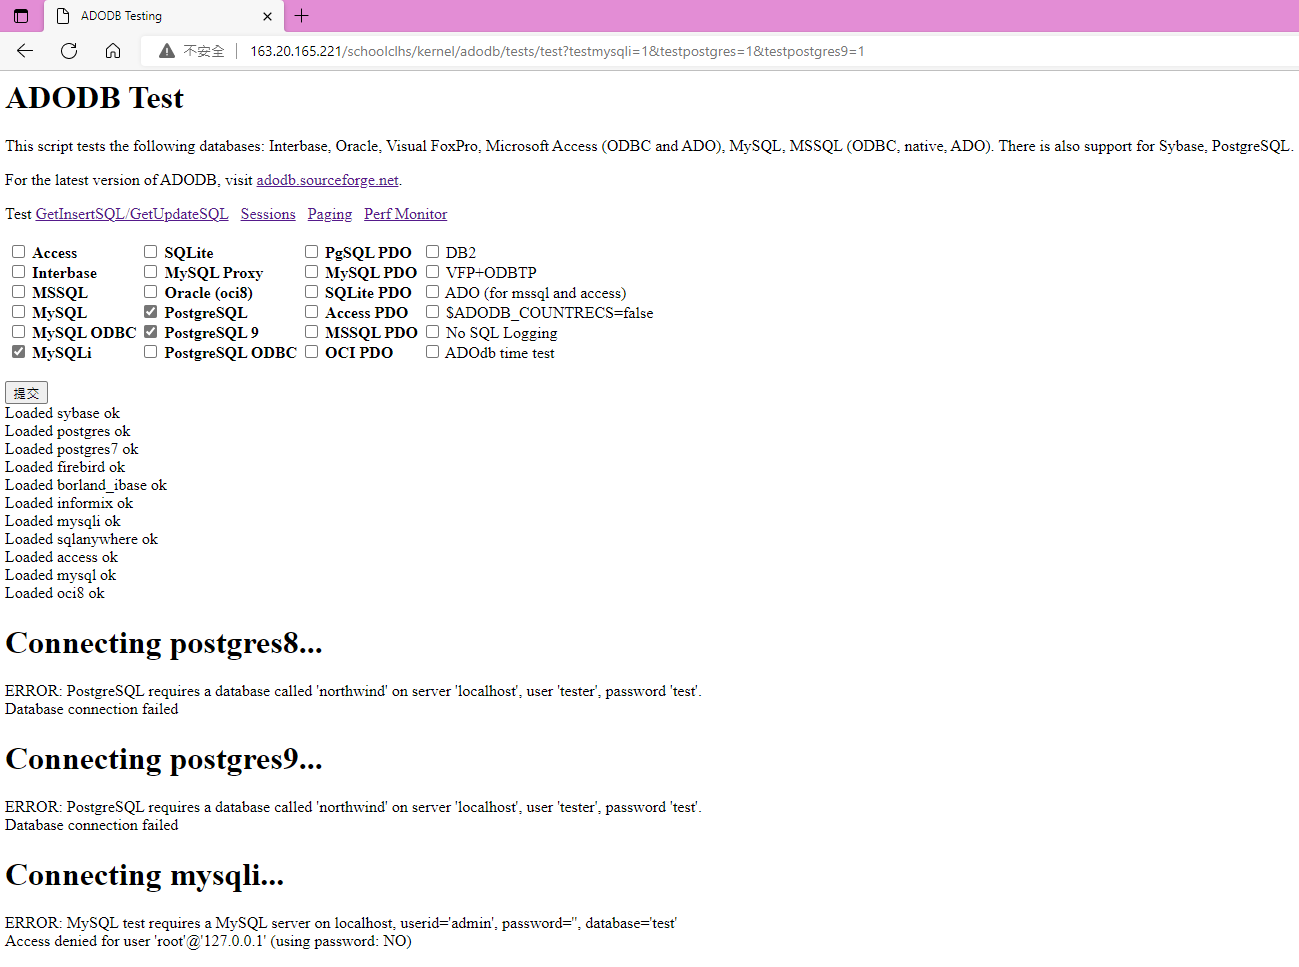Open the GetInsertSQL/GetUpdateSQL test link
1299x967 pixels.
tap(132, 214)
